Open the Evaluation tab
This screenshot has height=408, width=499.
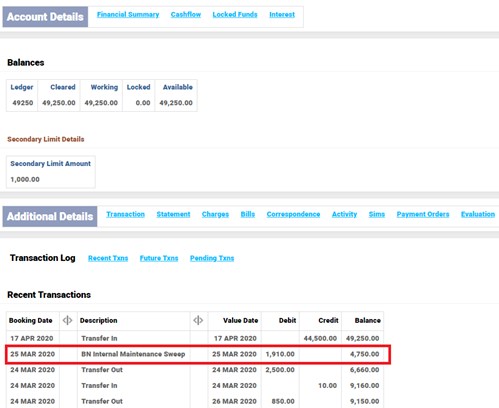tap(478, 214)
